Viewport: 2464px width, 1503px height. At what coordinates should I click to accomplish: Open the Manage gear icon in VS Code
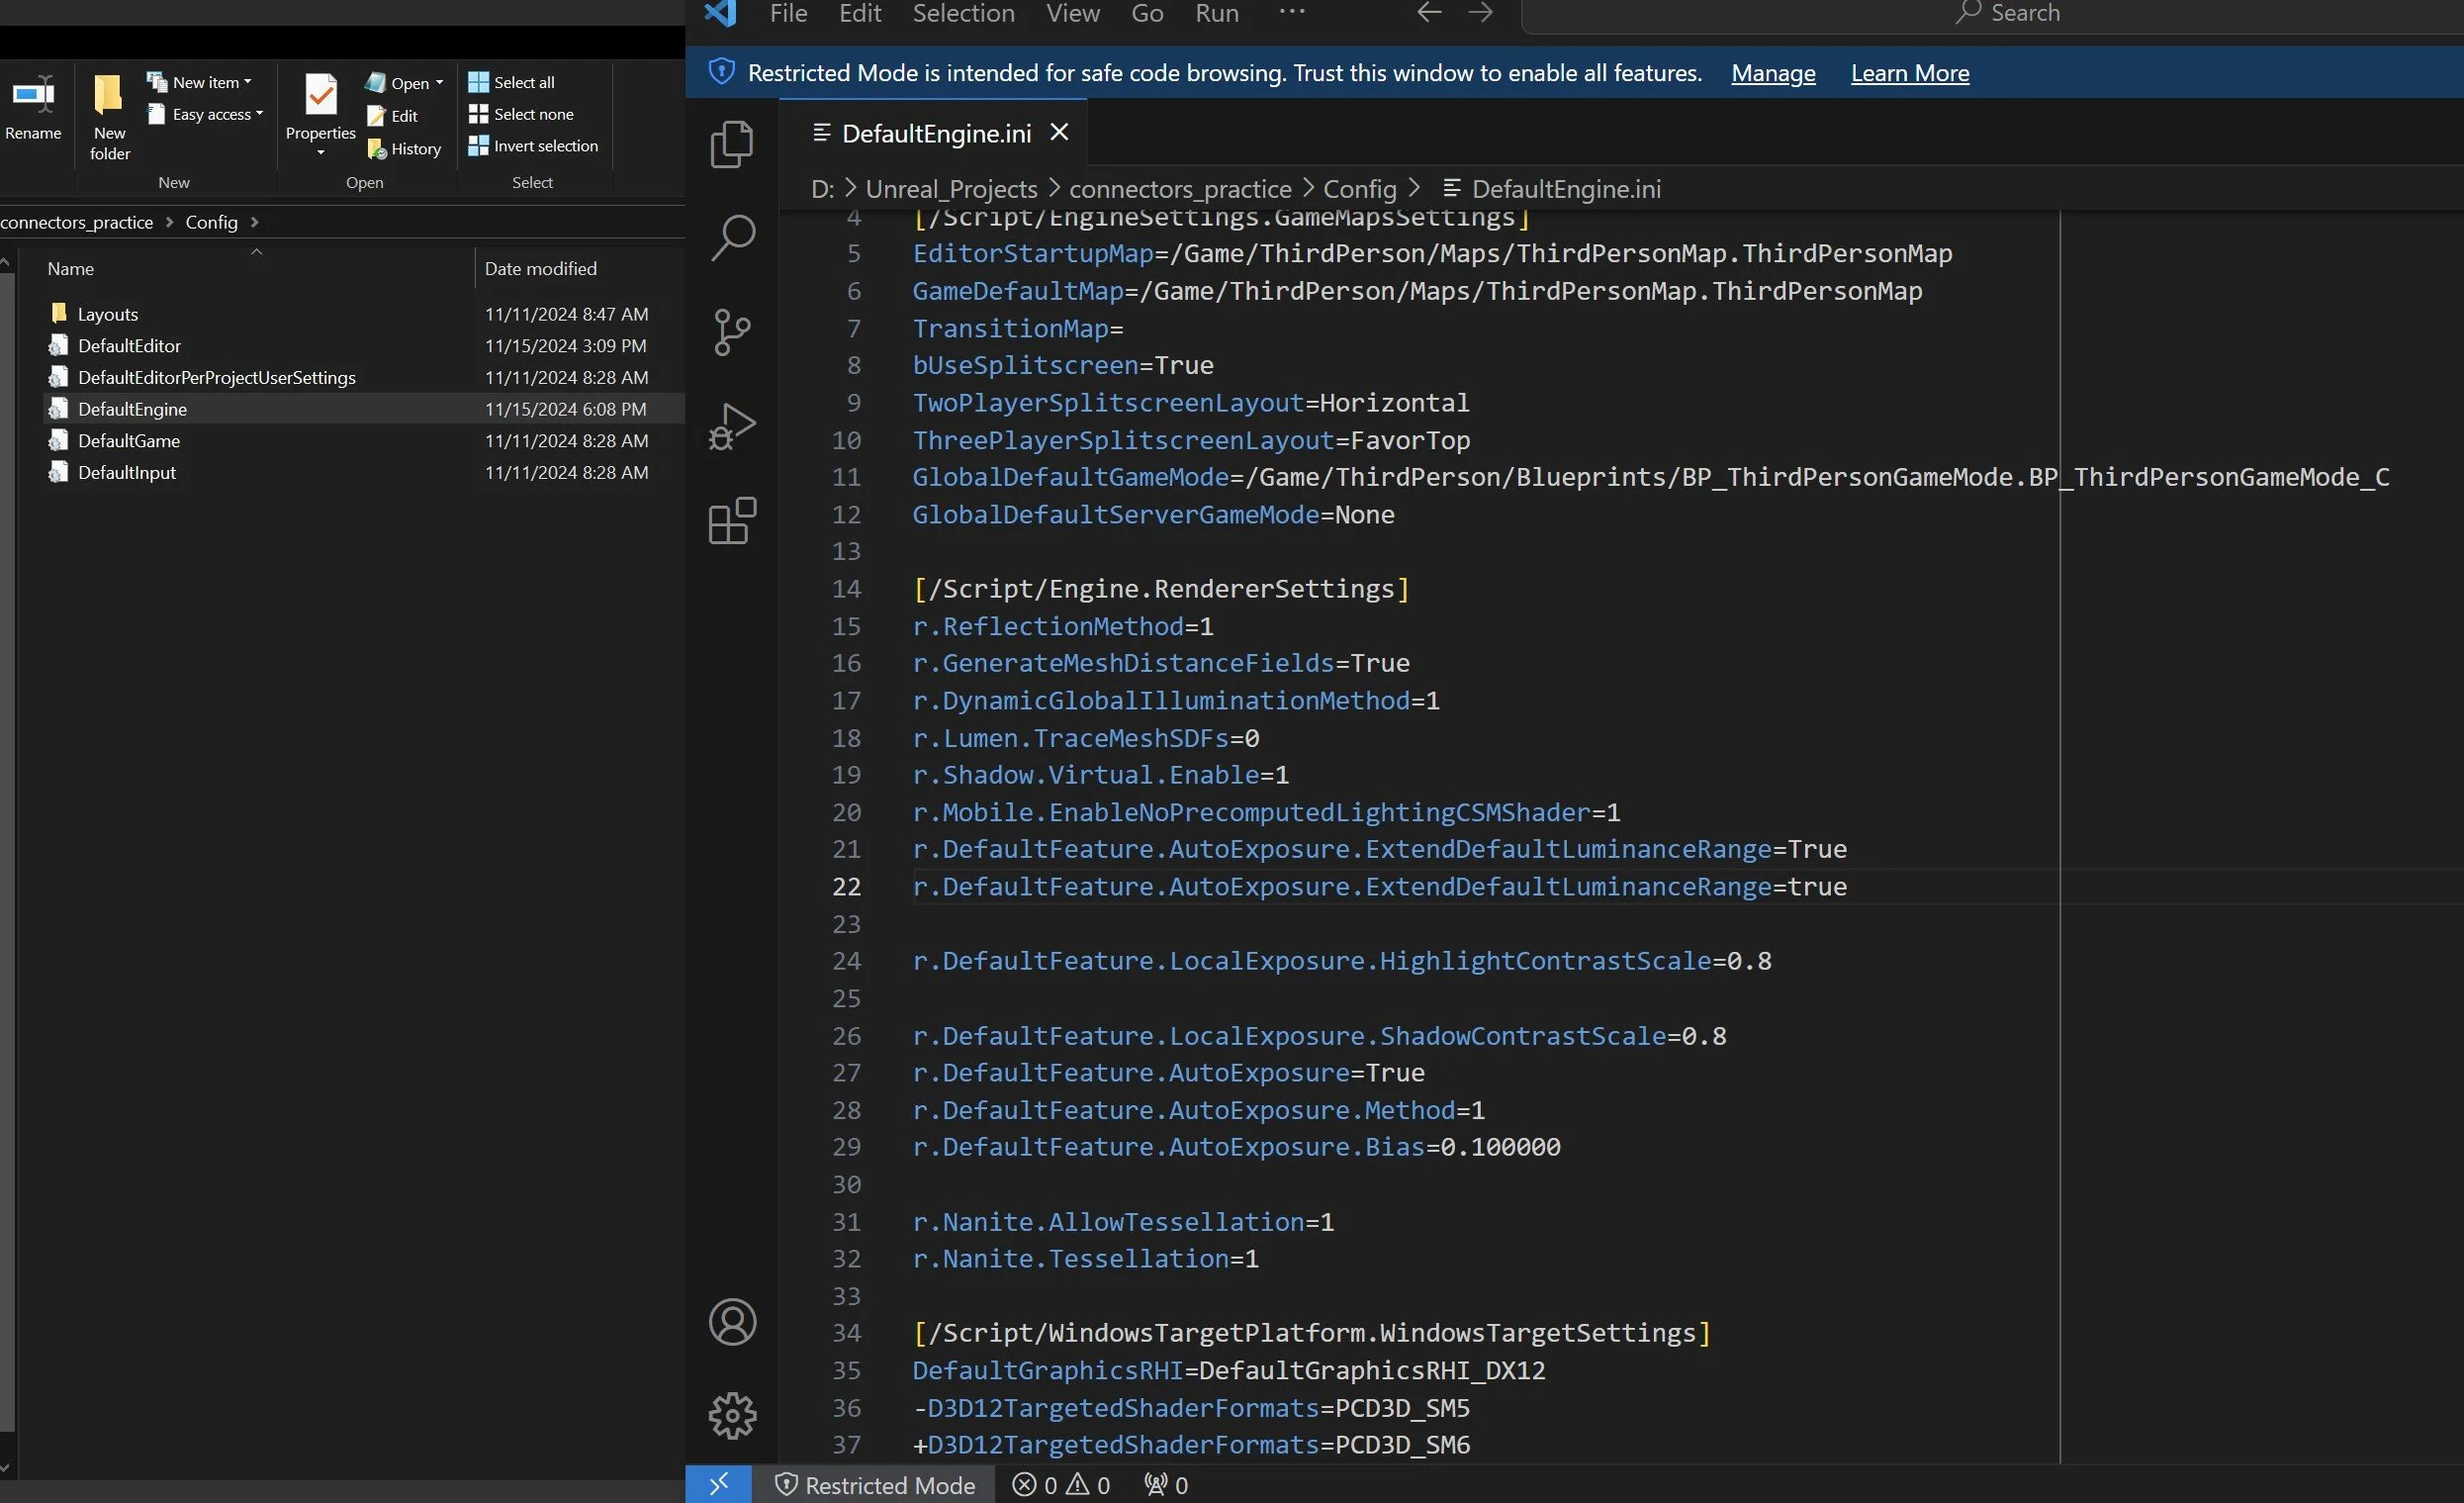tap(732, 1415)
